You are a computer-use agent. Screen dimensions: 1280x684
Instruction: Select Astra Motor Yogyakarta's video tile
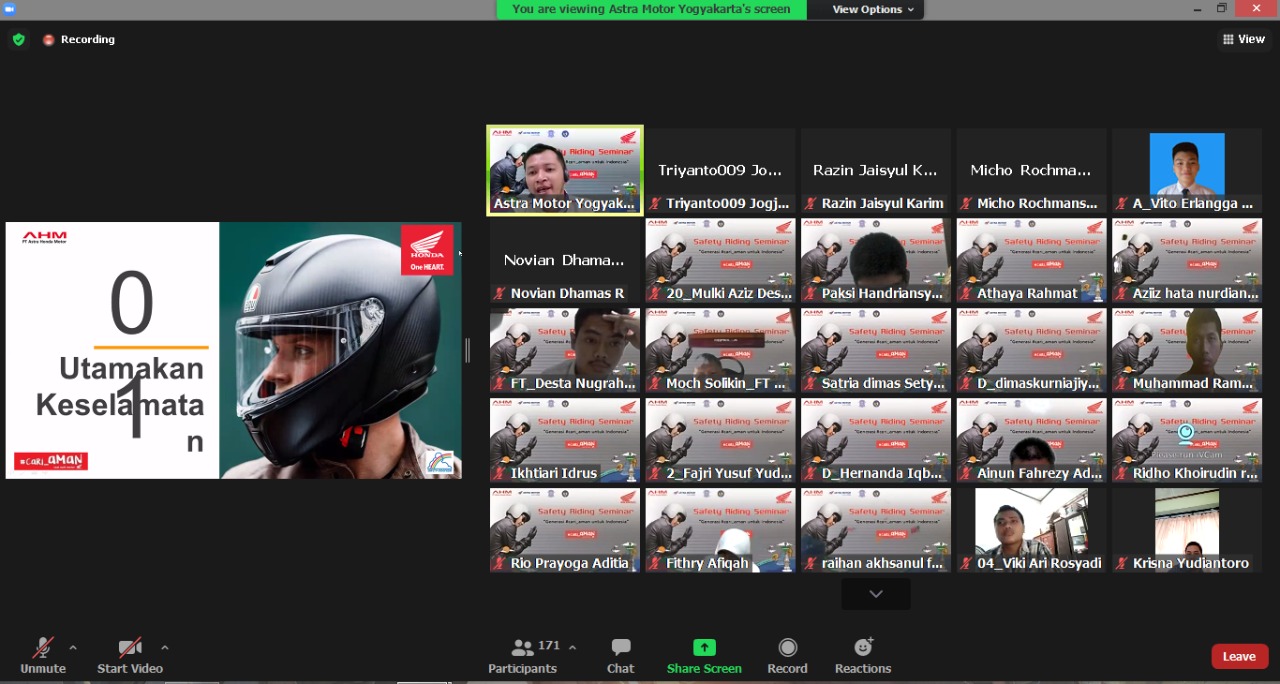pos(565,170)
